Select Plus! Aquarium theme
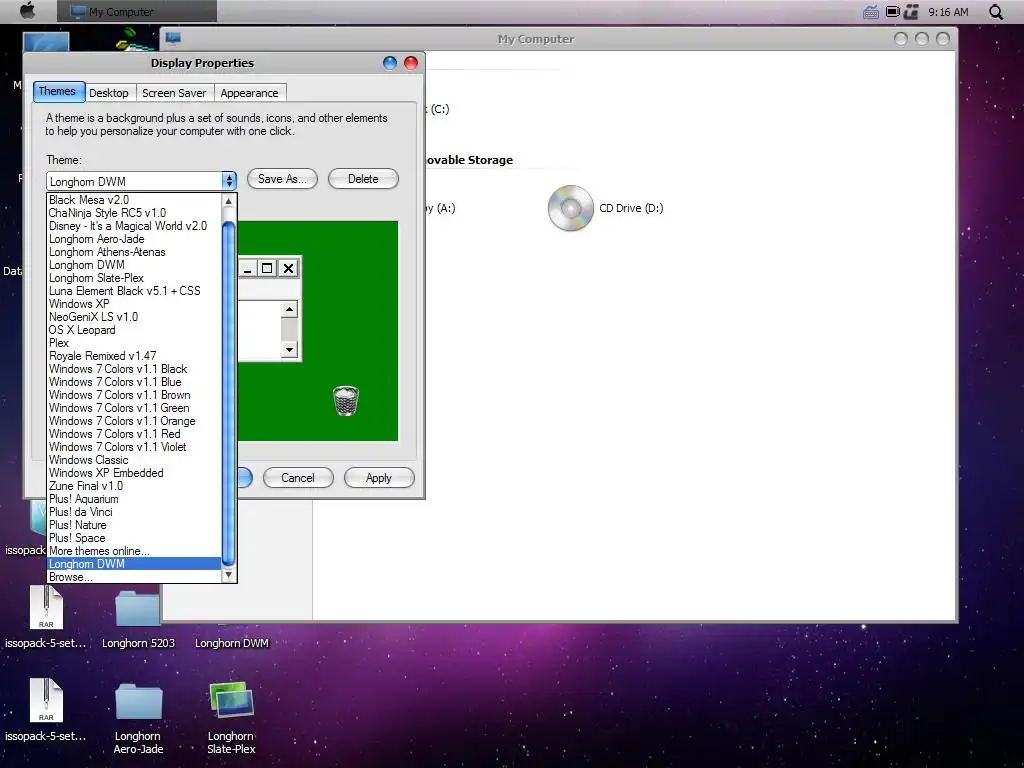The height and width of the screenshot is (768, 1024). [135, 499]
